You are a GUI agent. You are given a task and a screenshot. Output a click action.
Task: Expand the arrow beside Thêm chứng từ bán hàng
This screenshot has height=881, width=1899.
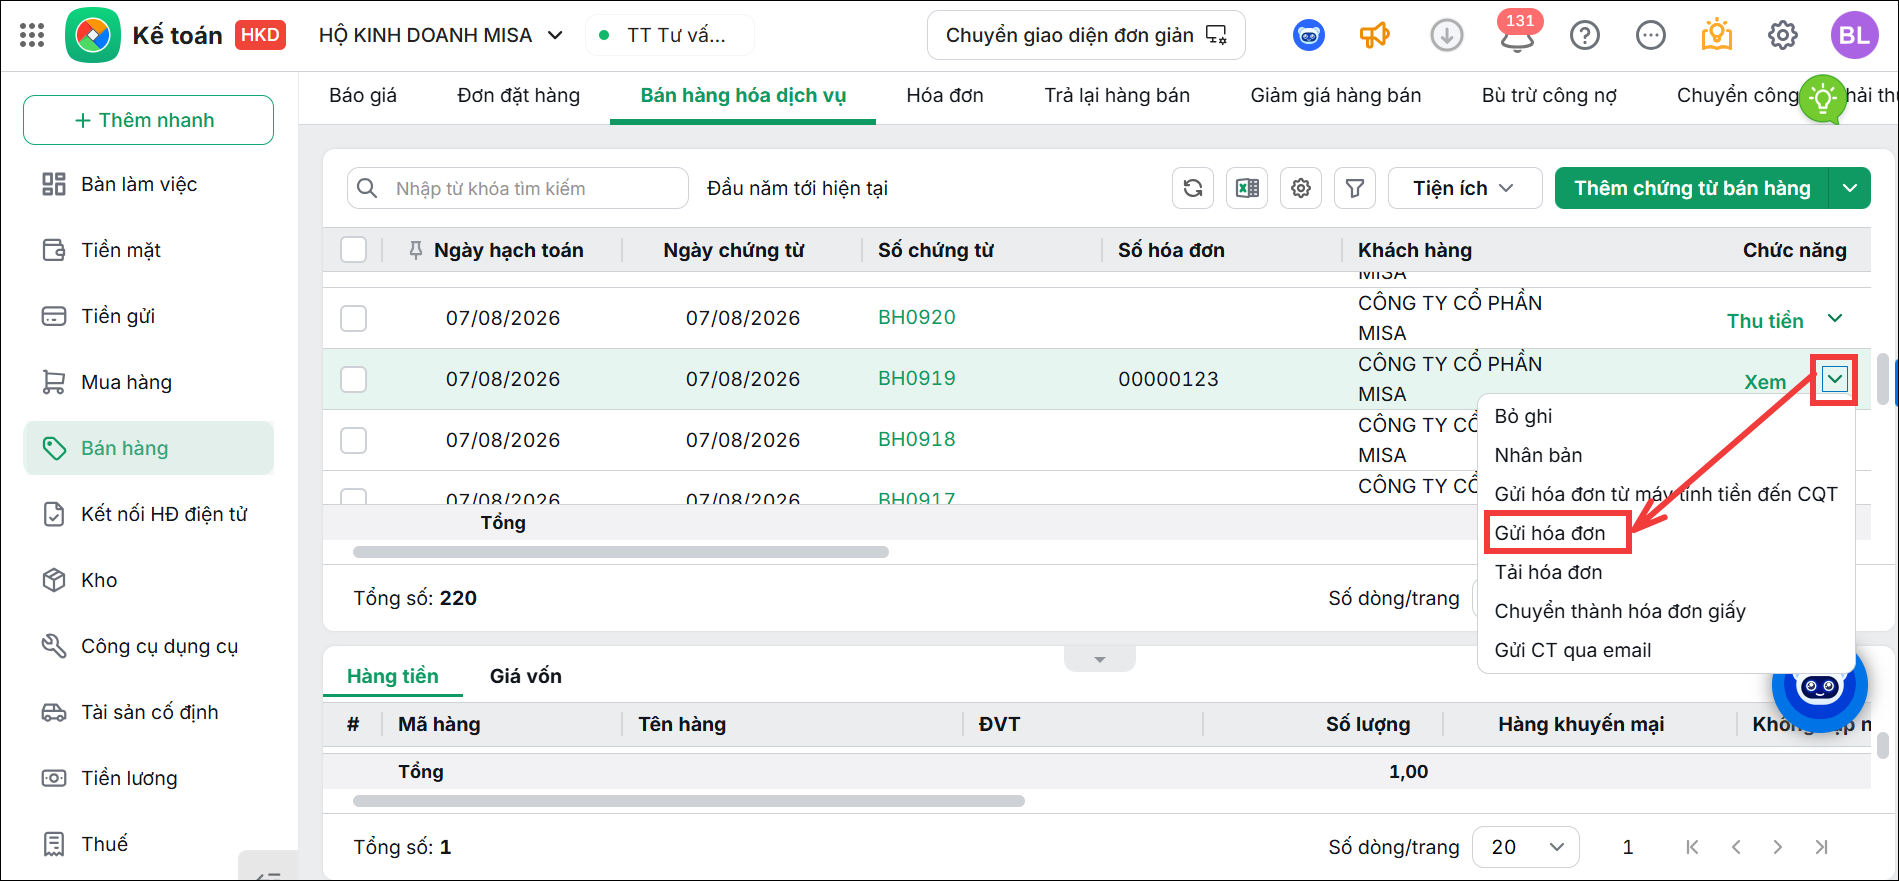click(1850, 188)
